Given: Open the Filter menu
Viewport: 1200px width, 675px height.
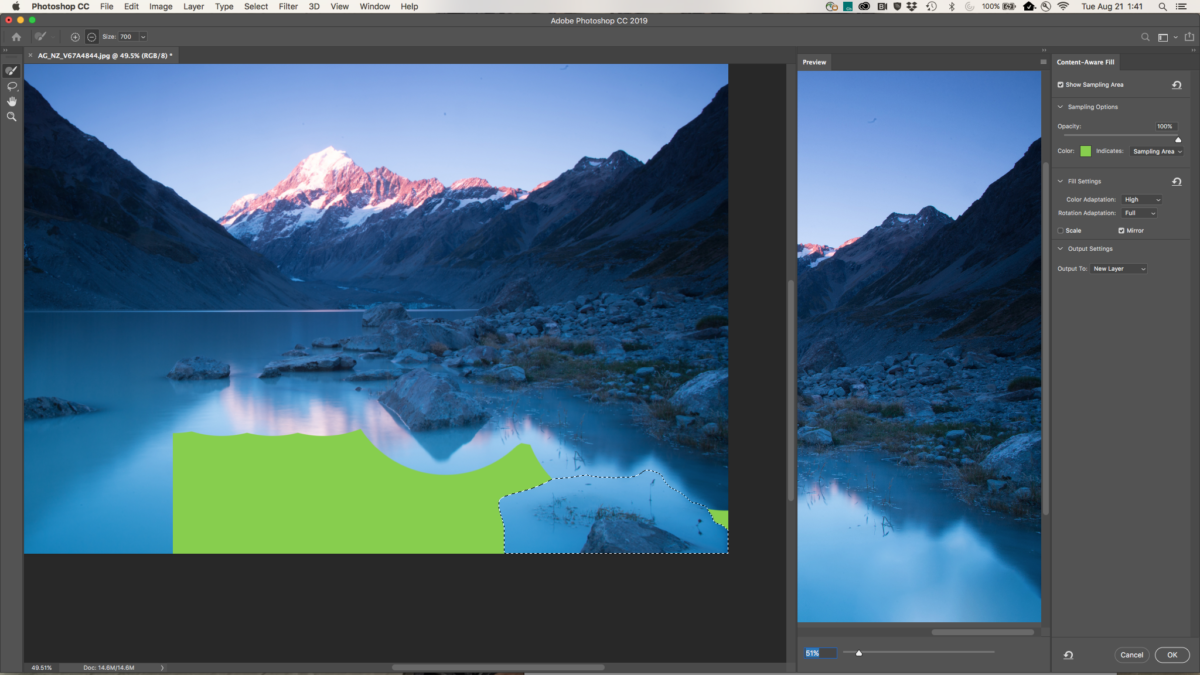Looking at the screenshot, I should [288, 6].
